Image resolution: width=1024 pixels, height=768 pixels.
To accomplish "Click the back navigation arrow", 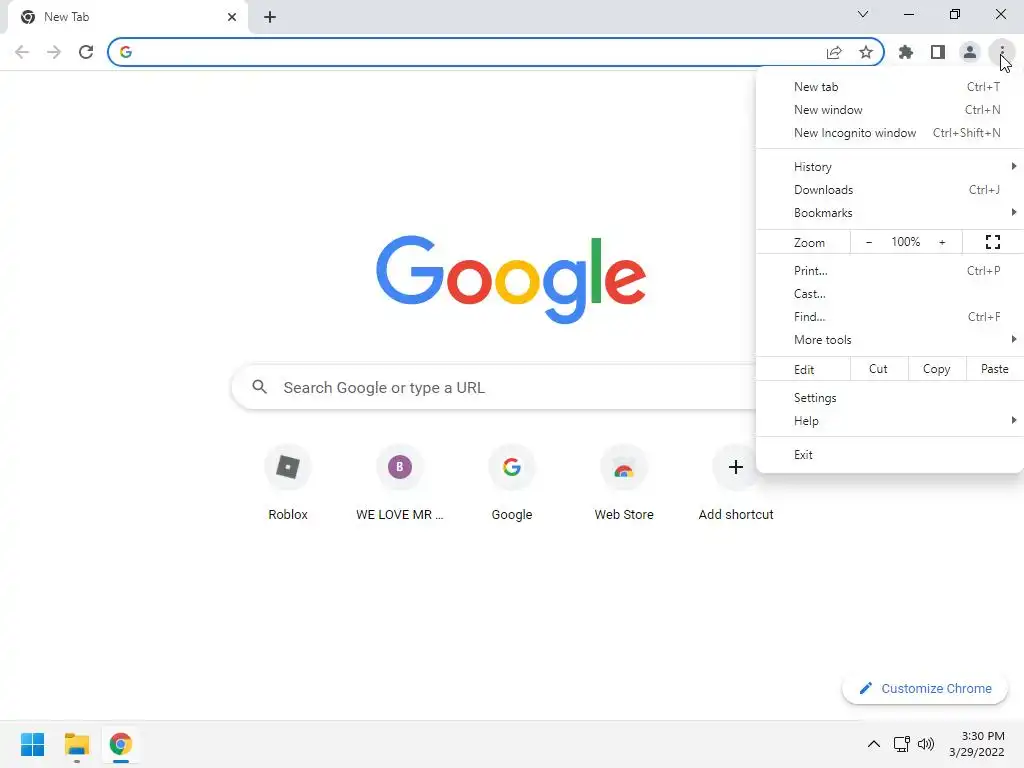I will (22, 52).
